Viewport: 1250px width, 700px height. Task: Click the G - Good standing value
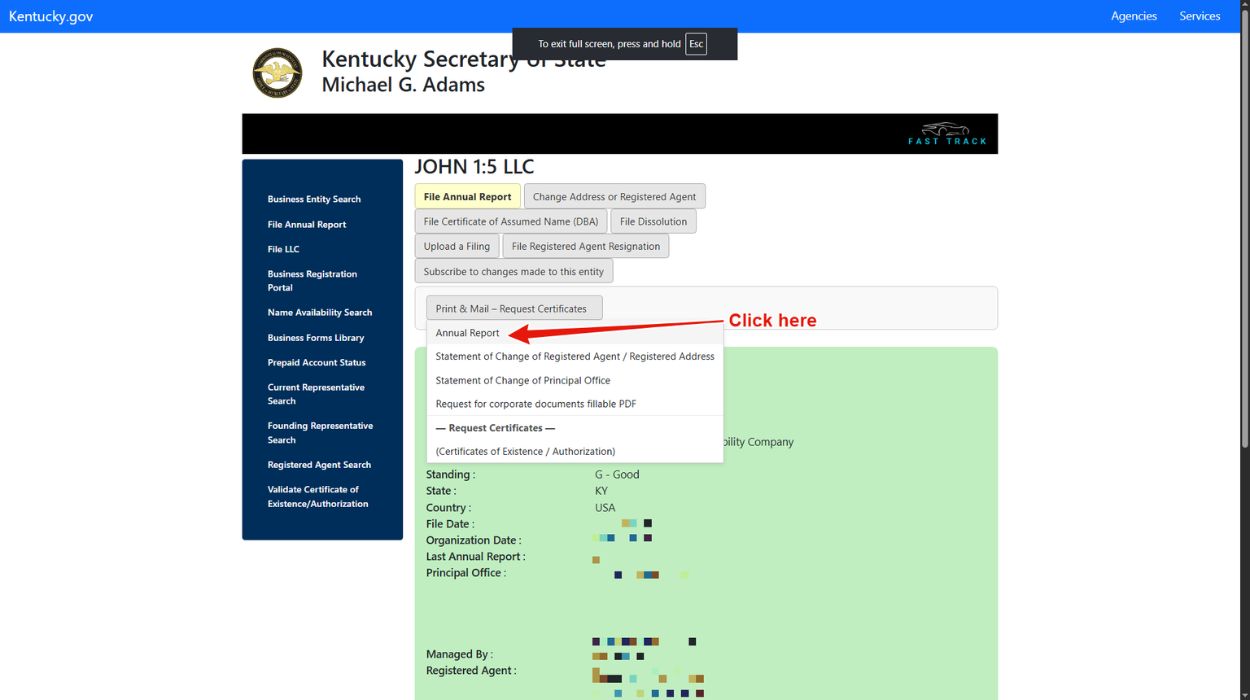(x=617, y=475)
